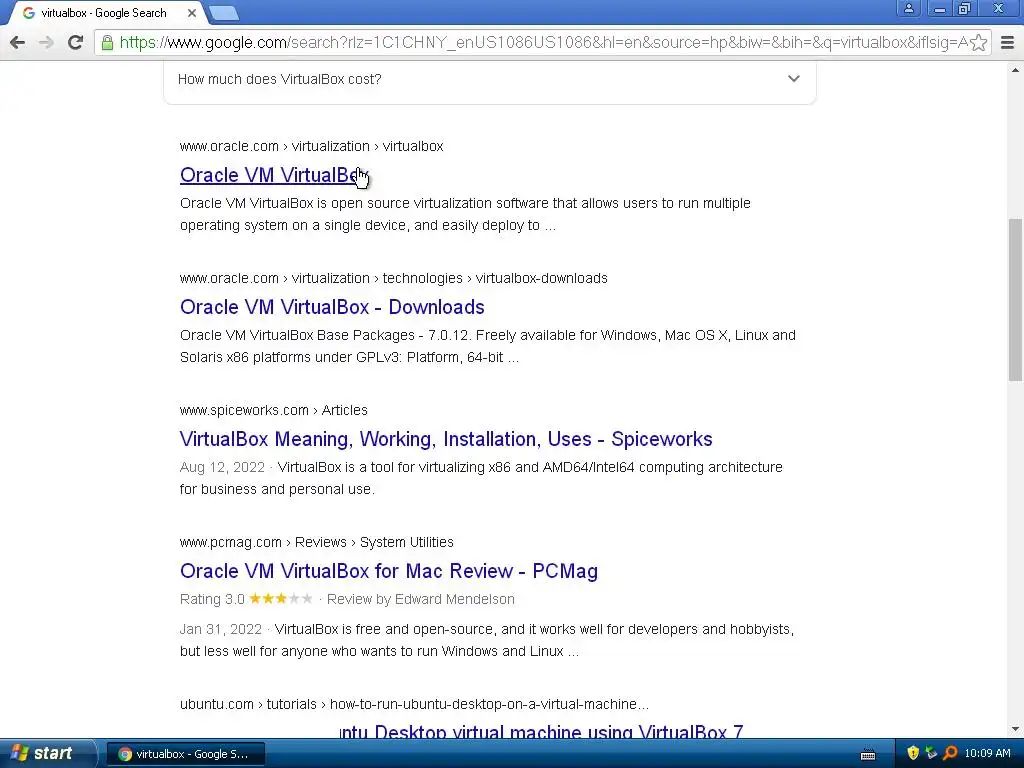Select the virtualbox - Google Search tab
The image size is (1024, 768).
tap(104, 12)
